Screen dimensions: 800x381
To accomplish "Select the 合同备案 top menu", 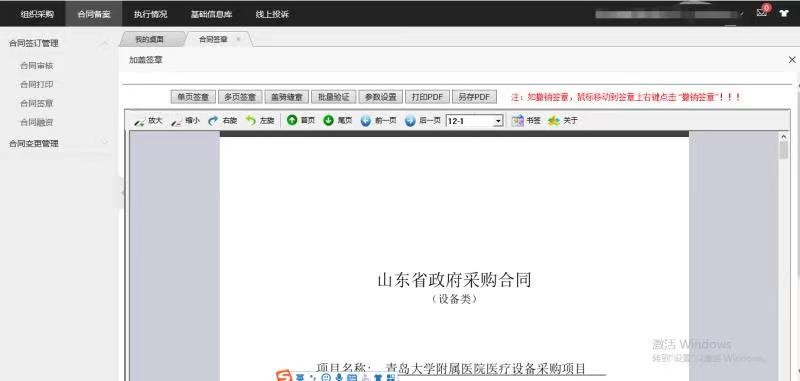I will click(94, 14).
